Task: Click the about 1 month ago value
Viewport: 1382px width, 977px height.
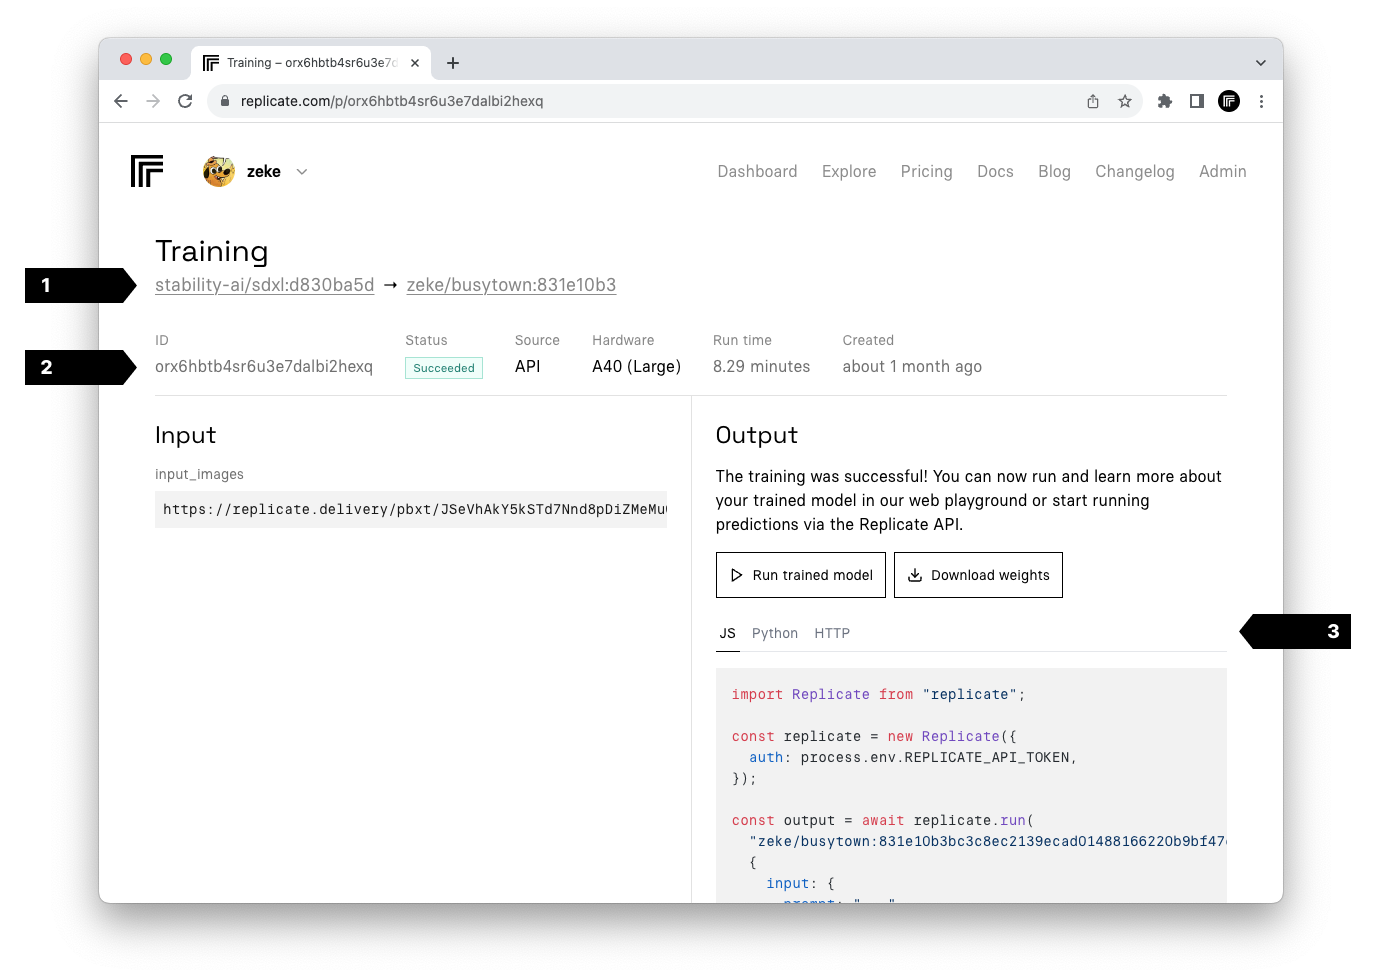Action: (912, 367)
